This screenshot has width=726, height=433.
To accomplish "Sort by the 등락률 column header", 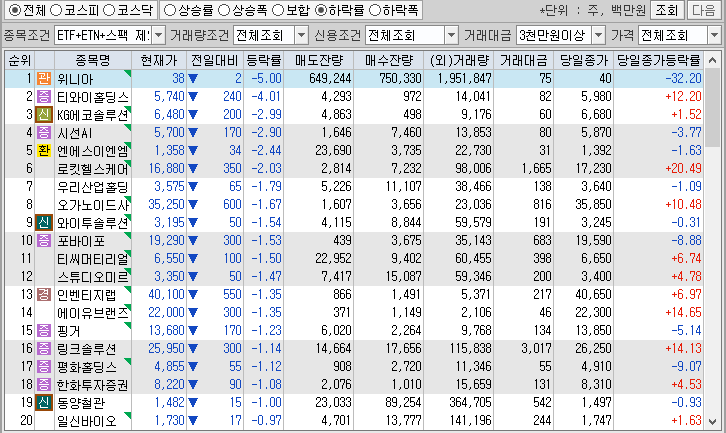I will click(264, 60).
